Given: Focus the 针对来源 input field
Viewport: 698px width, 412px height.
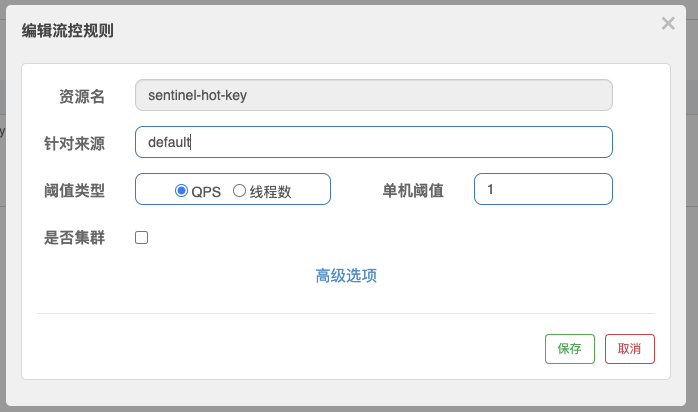Looking at the screenshot, I should click(373, 142).
